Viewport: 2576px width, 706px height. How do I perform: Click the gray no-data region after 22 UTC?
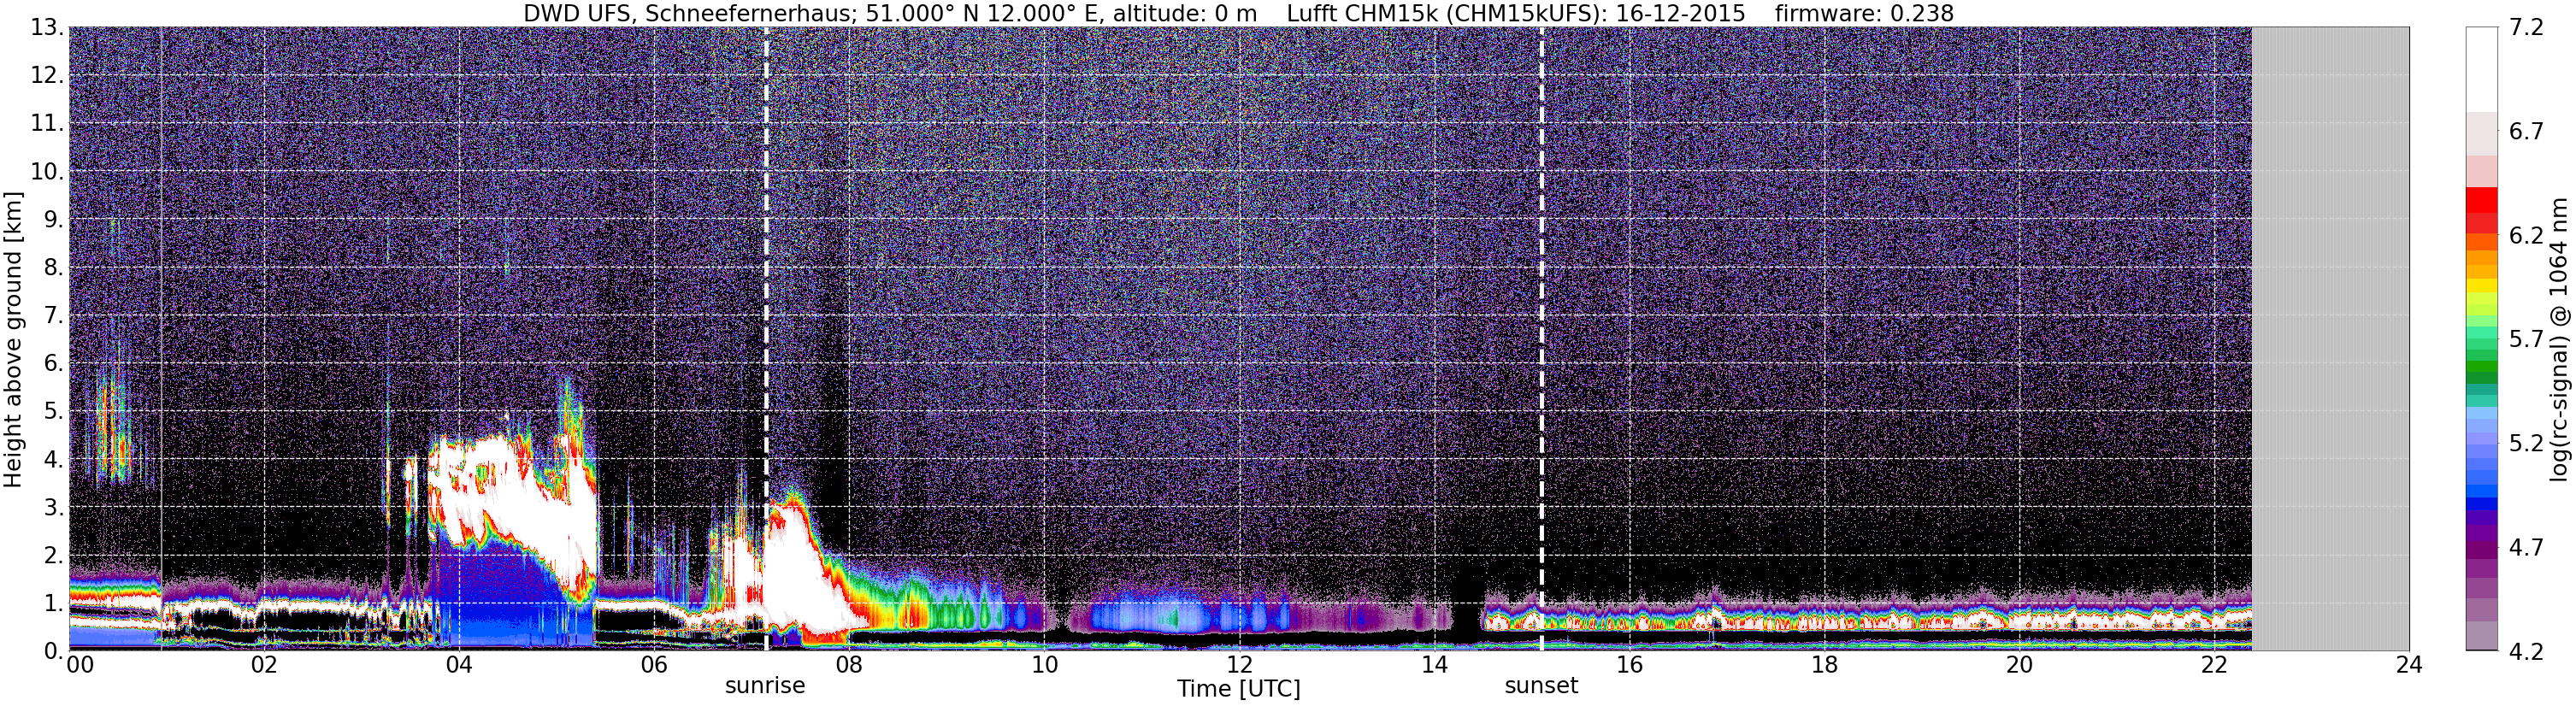[x=2330, y=339]
